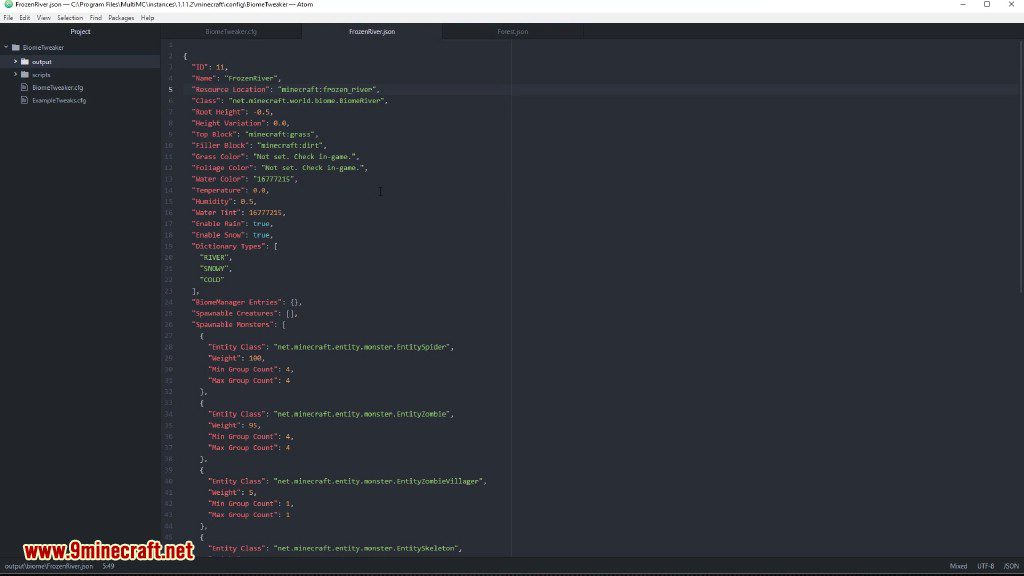This screenshot has width=1024, height=576.
Task: Click the "minecraft:grass" top block value
Action: [279, 135]
